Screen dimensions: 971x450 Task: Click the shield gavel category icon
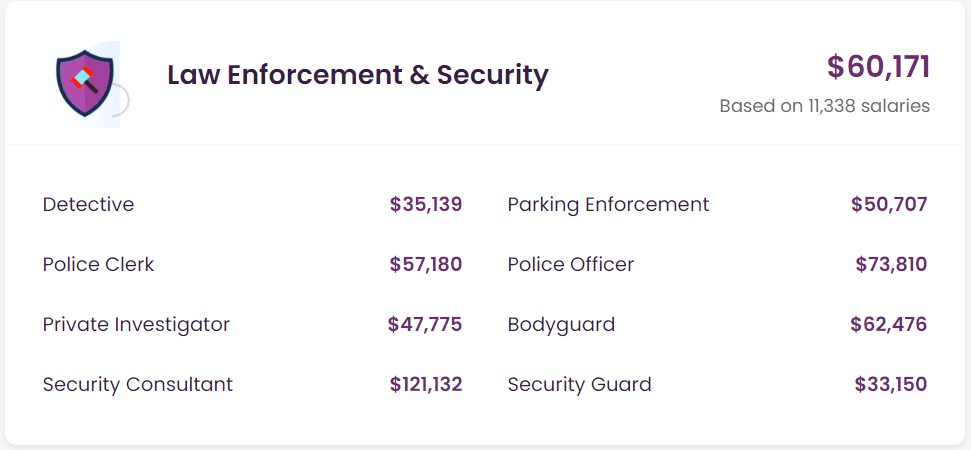click(x=86, y=84)
